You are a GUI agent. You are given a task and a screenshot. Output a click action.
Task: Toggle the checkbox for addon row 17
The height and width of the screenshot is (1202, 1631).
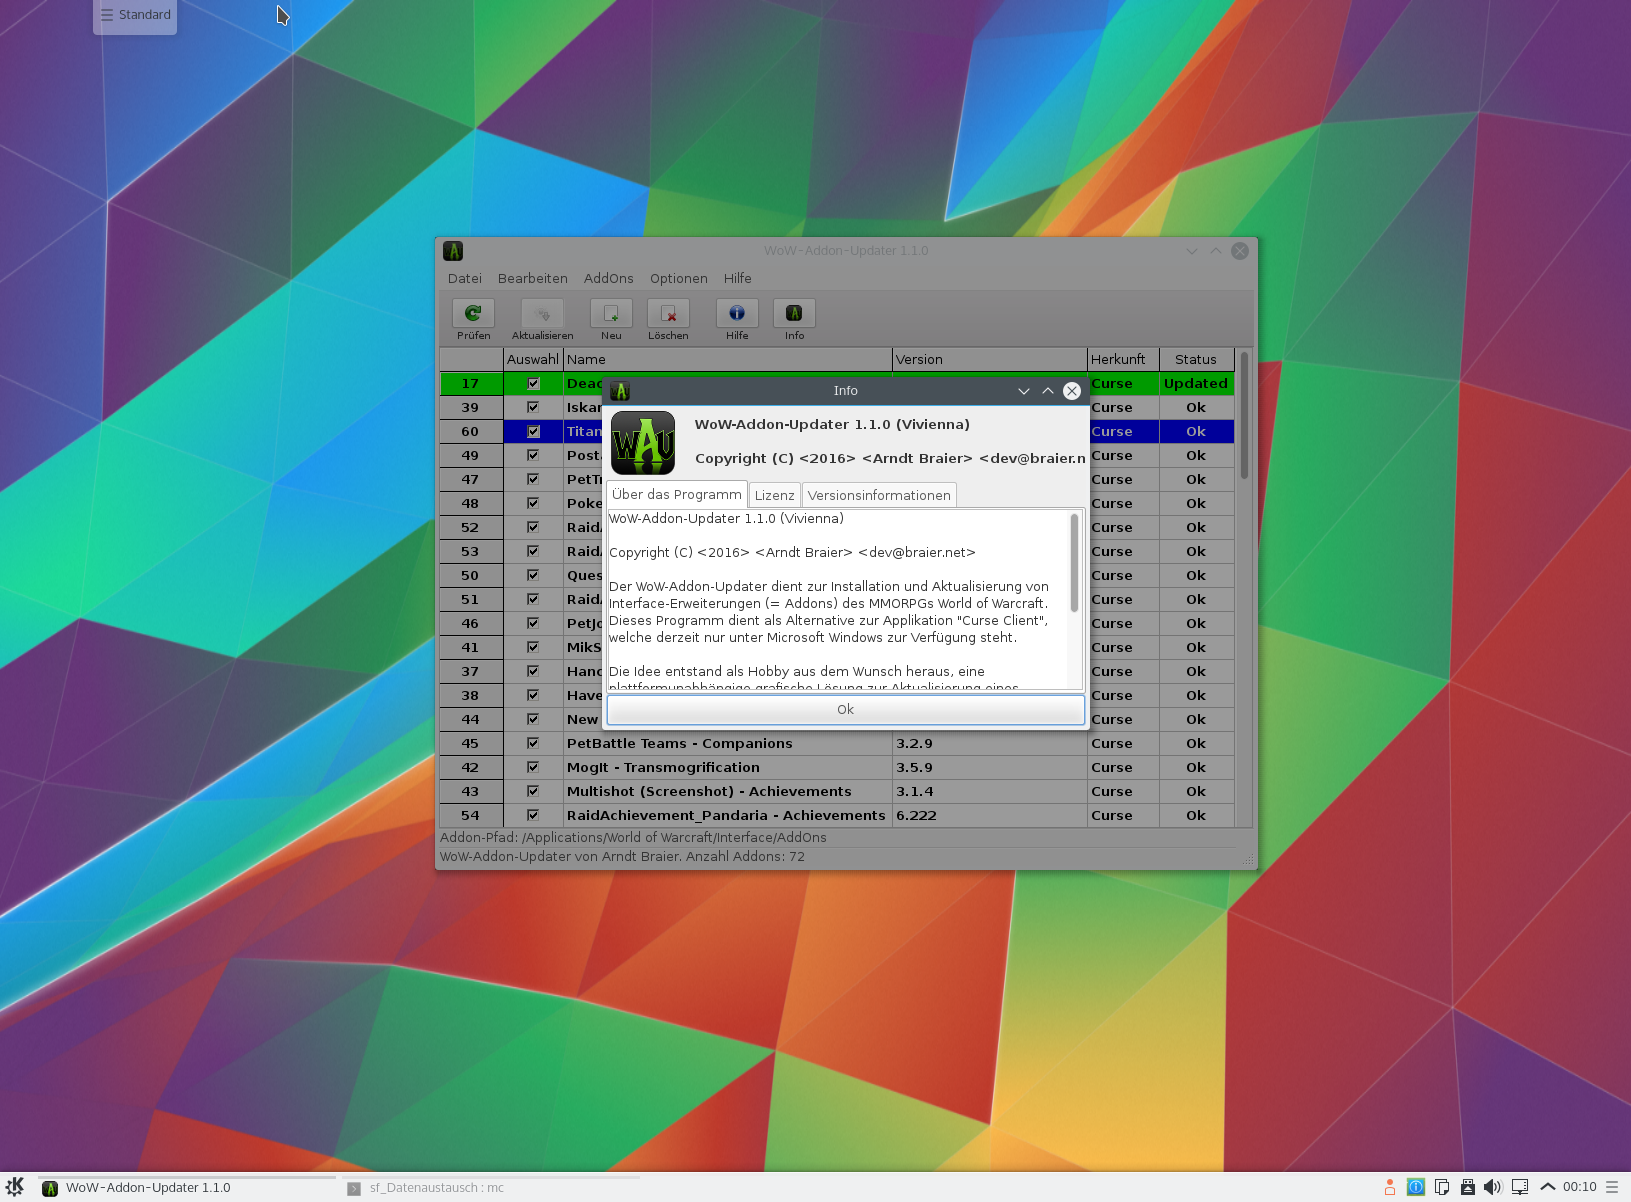[533, 383]
